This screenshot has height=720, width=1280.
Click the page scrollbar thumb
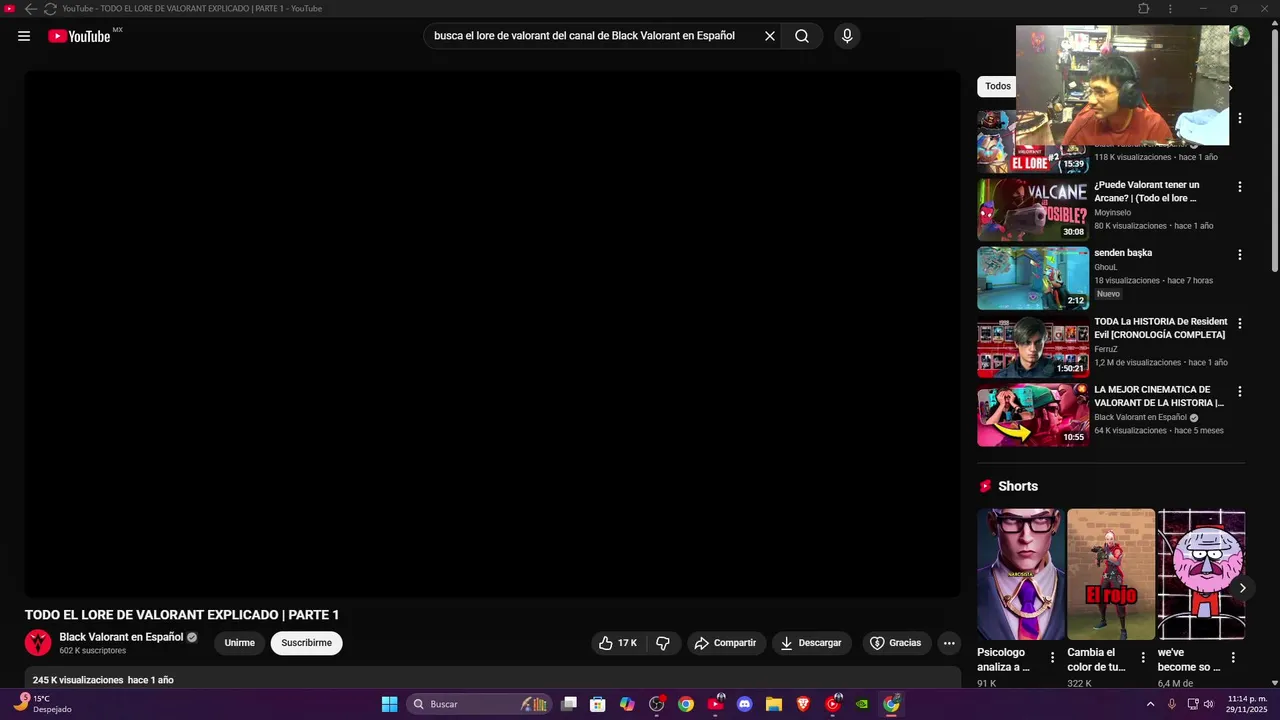pyautogui.click(x=1274, y=150)
